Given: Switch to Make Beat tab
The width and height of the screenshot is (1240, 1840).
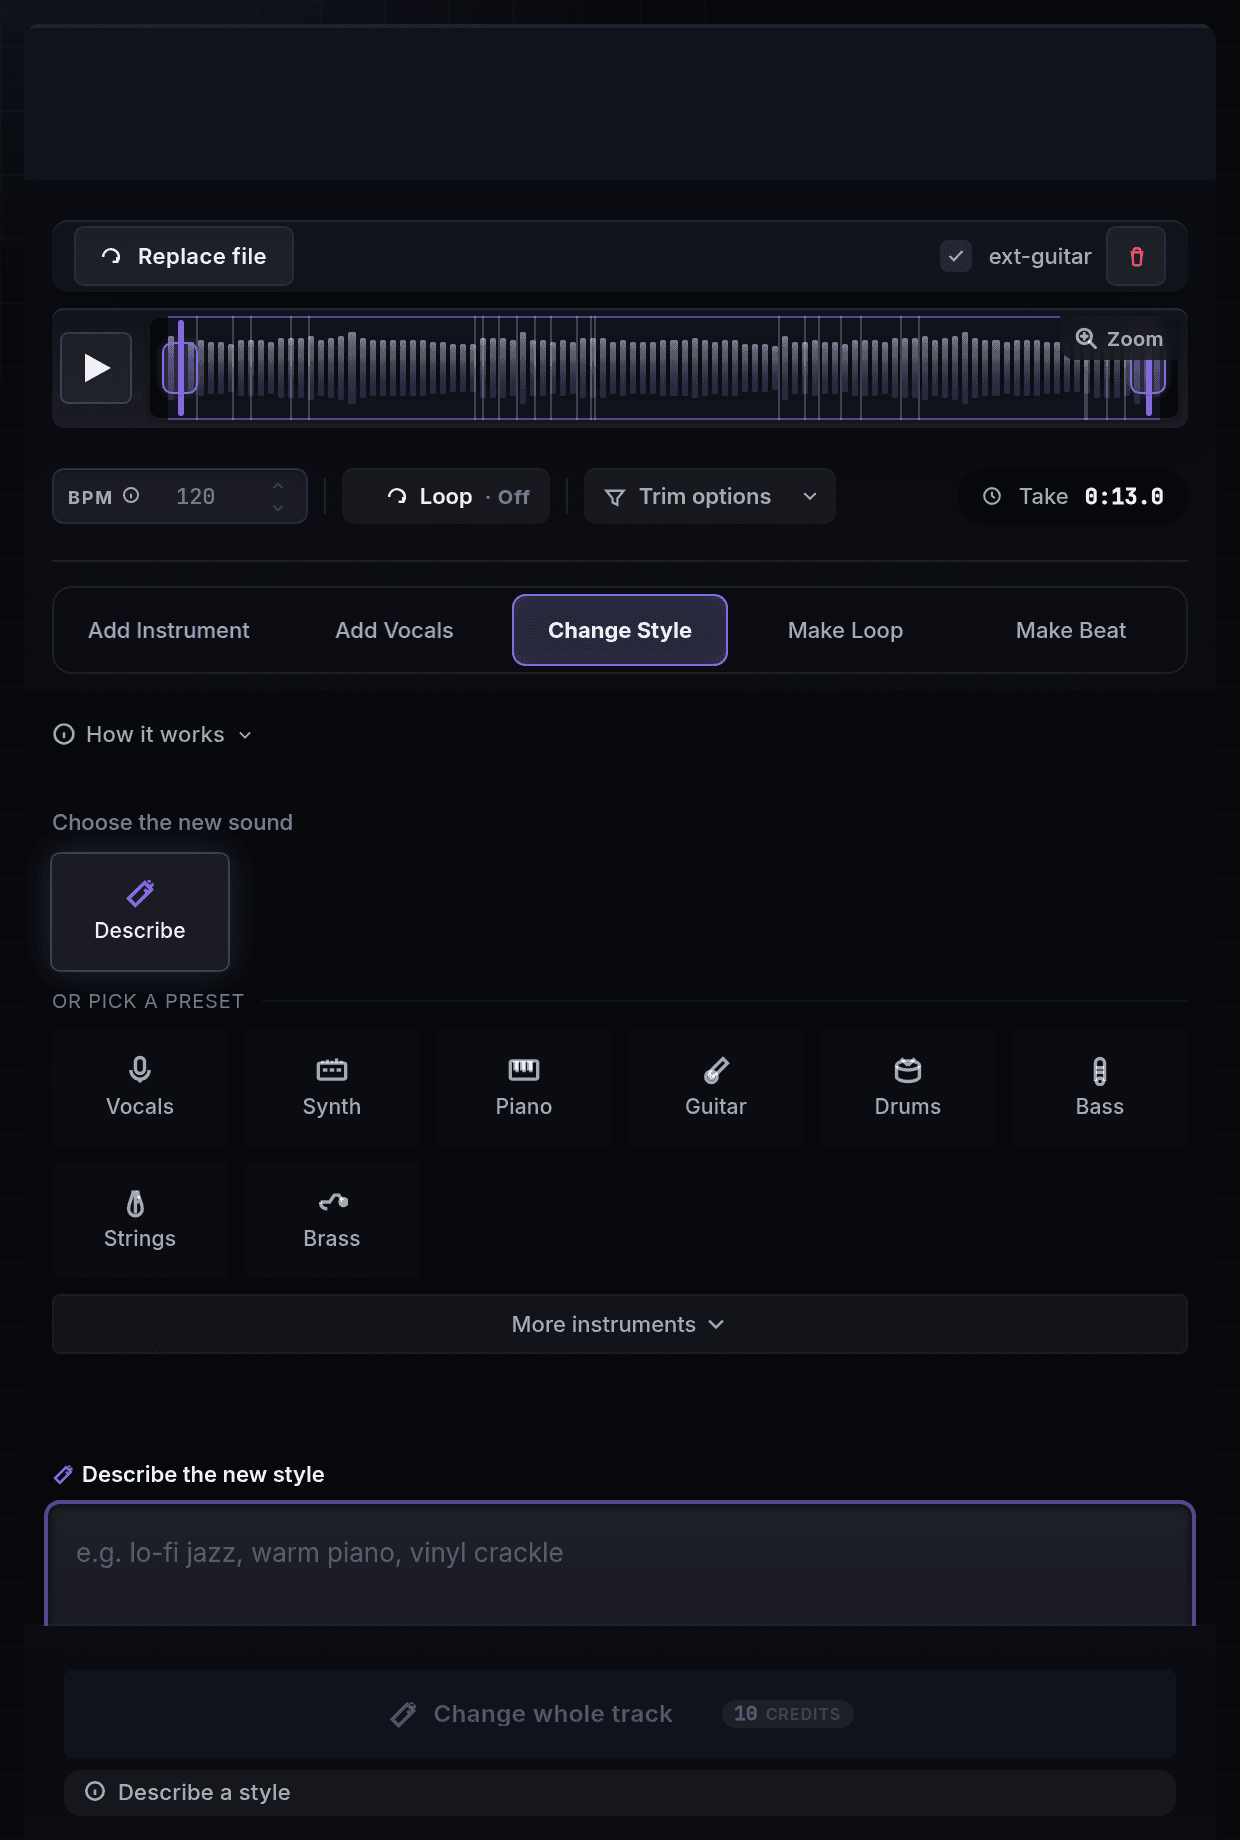Looking at the screenshot, I should click(x=1071, y=630).
